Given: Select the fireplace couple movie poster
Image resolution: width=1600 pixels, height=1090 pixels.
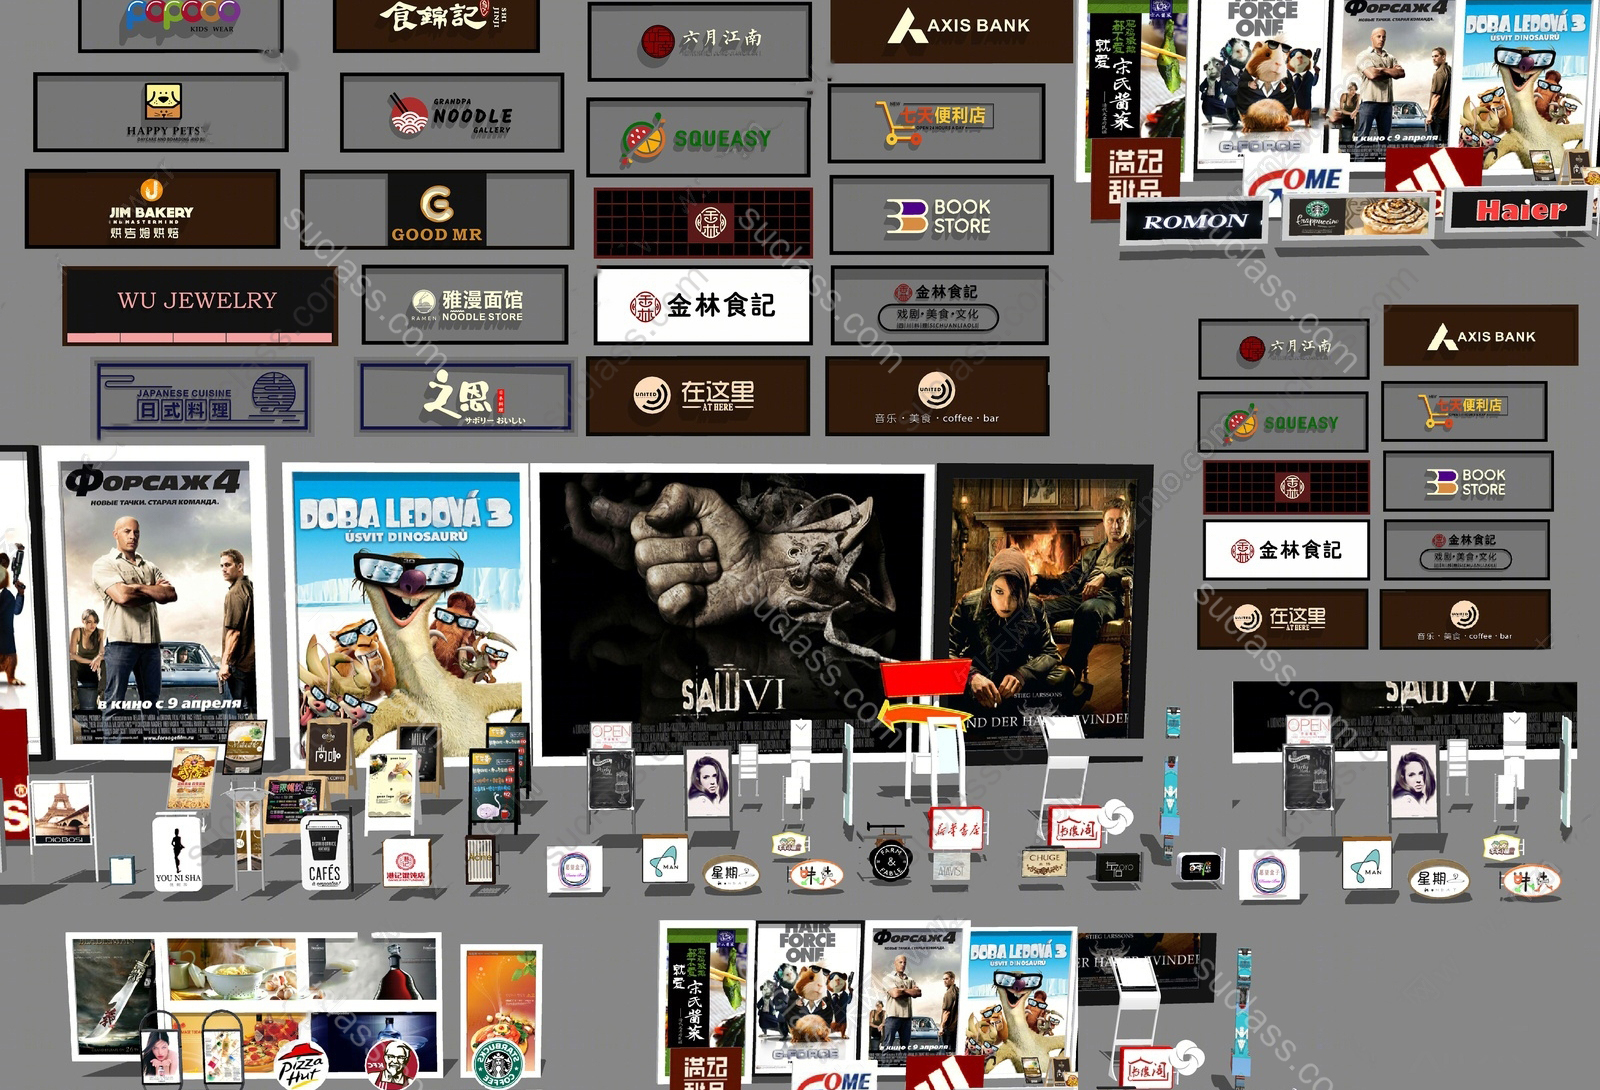Looking at the screenshot, I should pos(1044,600).
